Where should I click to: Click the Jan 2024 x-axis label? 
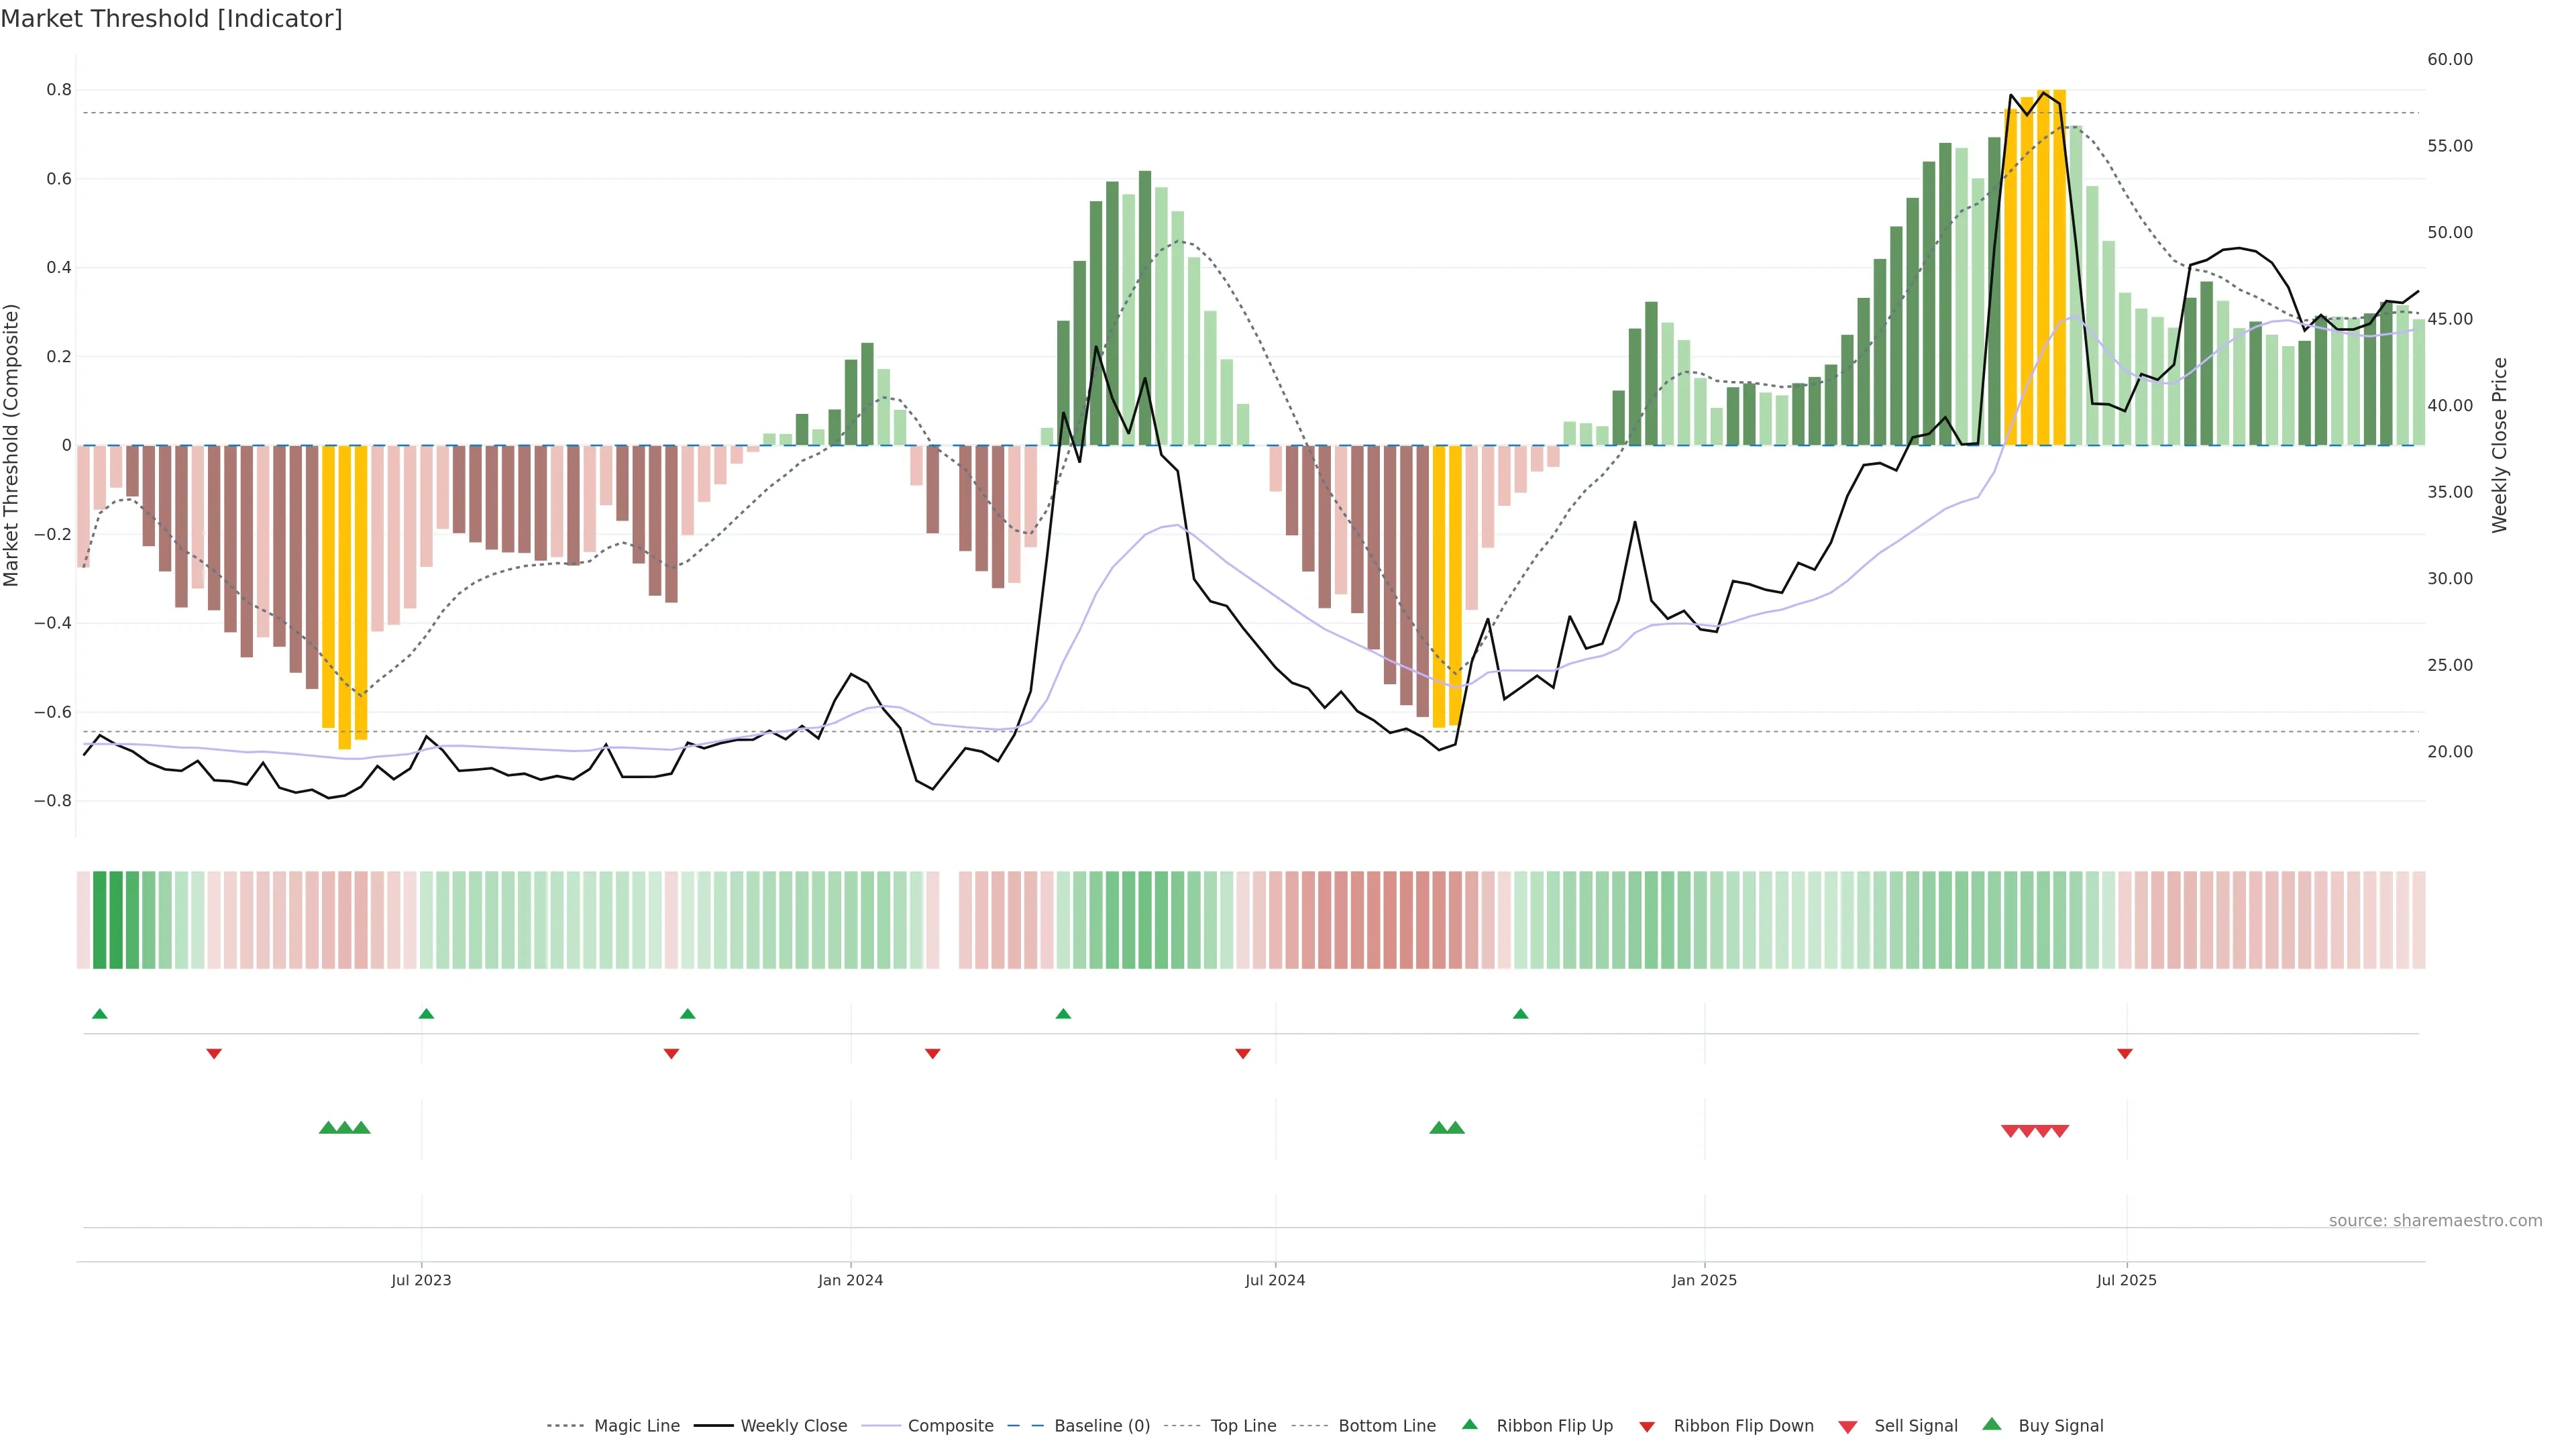tap(850, 1280)
